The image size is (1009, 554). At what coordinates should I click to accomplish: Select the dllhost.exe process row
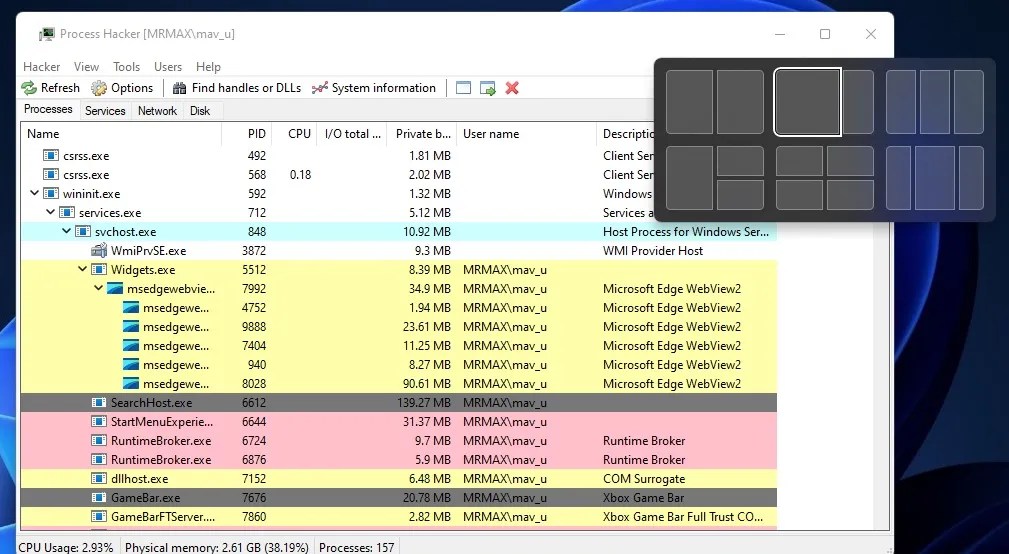click(398, 479)
